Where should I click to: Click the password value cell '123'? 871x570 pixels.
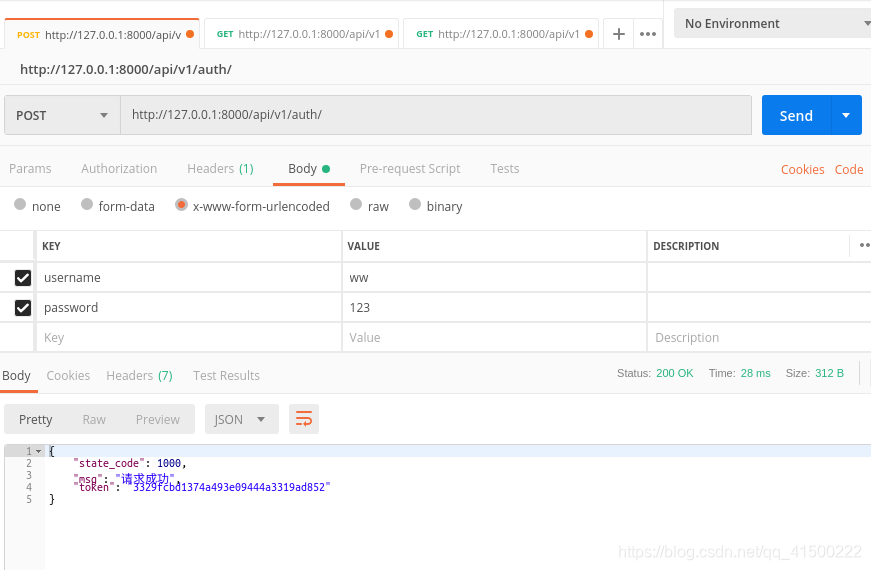(494, 308)
